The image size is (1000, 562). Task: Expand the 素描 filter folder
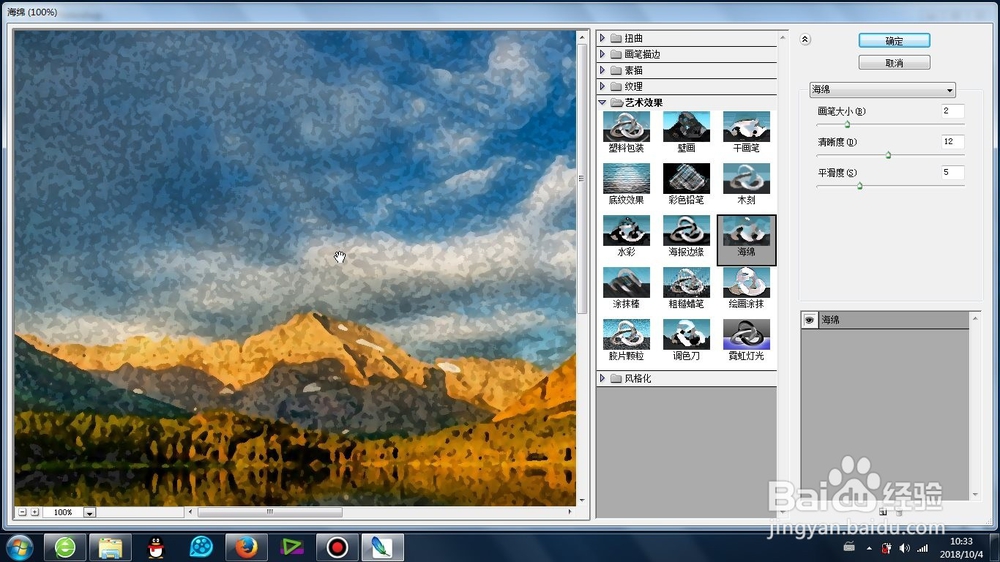pos(602,70)
